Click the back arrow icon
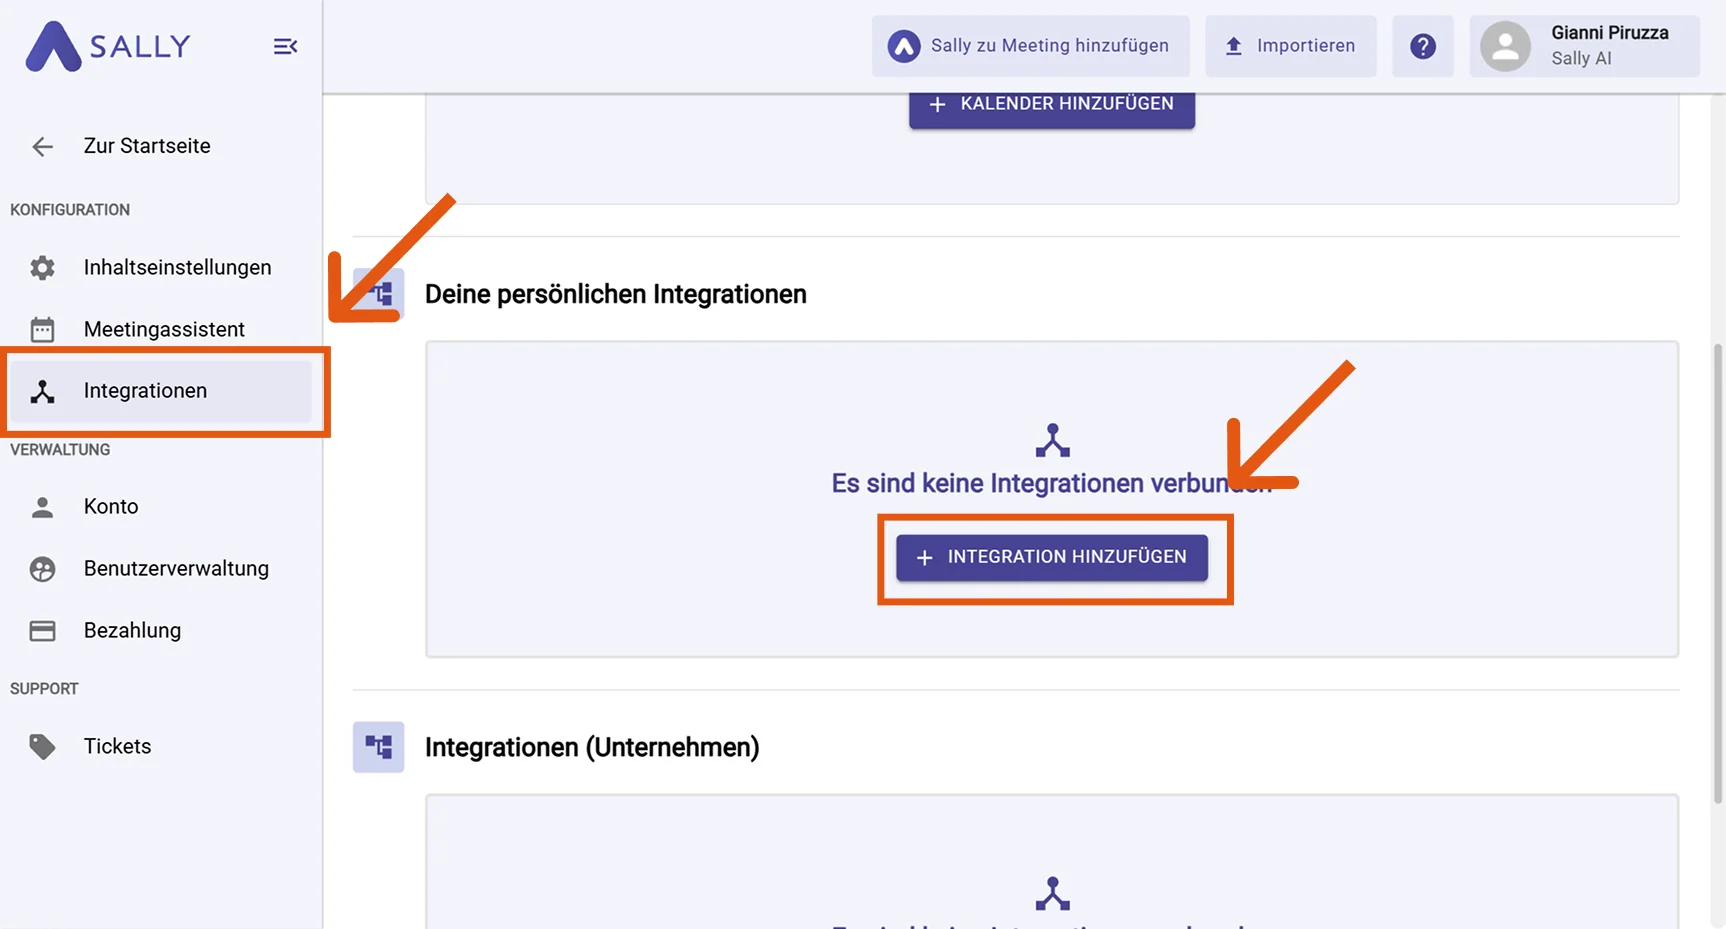Image resolution: width=1726 pixels, height=929 pixels. click(42, 147)
